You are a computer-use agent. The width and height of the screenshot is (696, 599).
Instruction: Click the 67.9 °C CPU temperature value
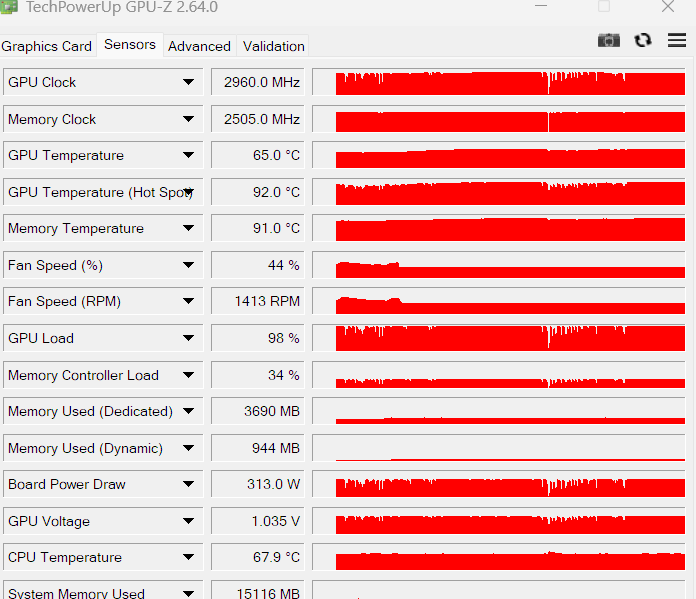pos(258,557)
